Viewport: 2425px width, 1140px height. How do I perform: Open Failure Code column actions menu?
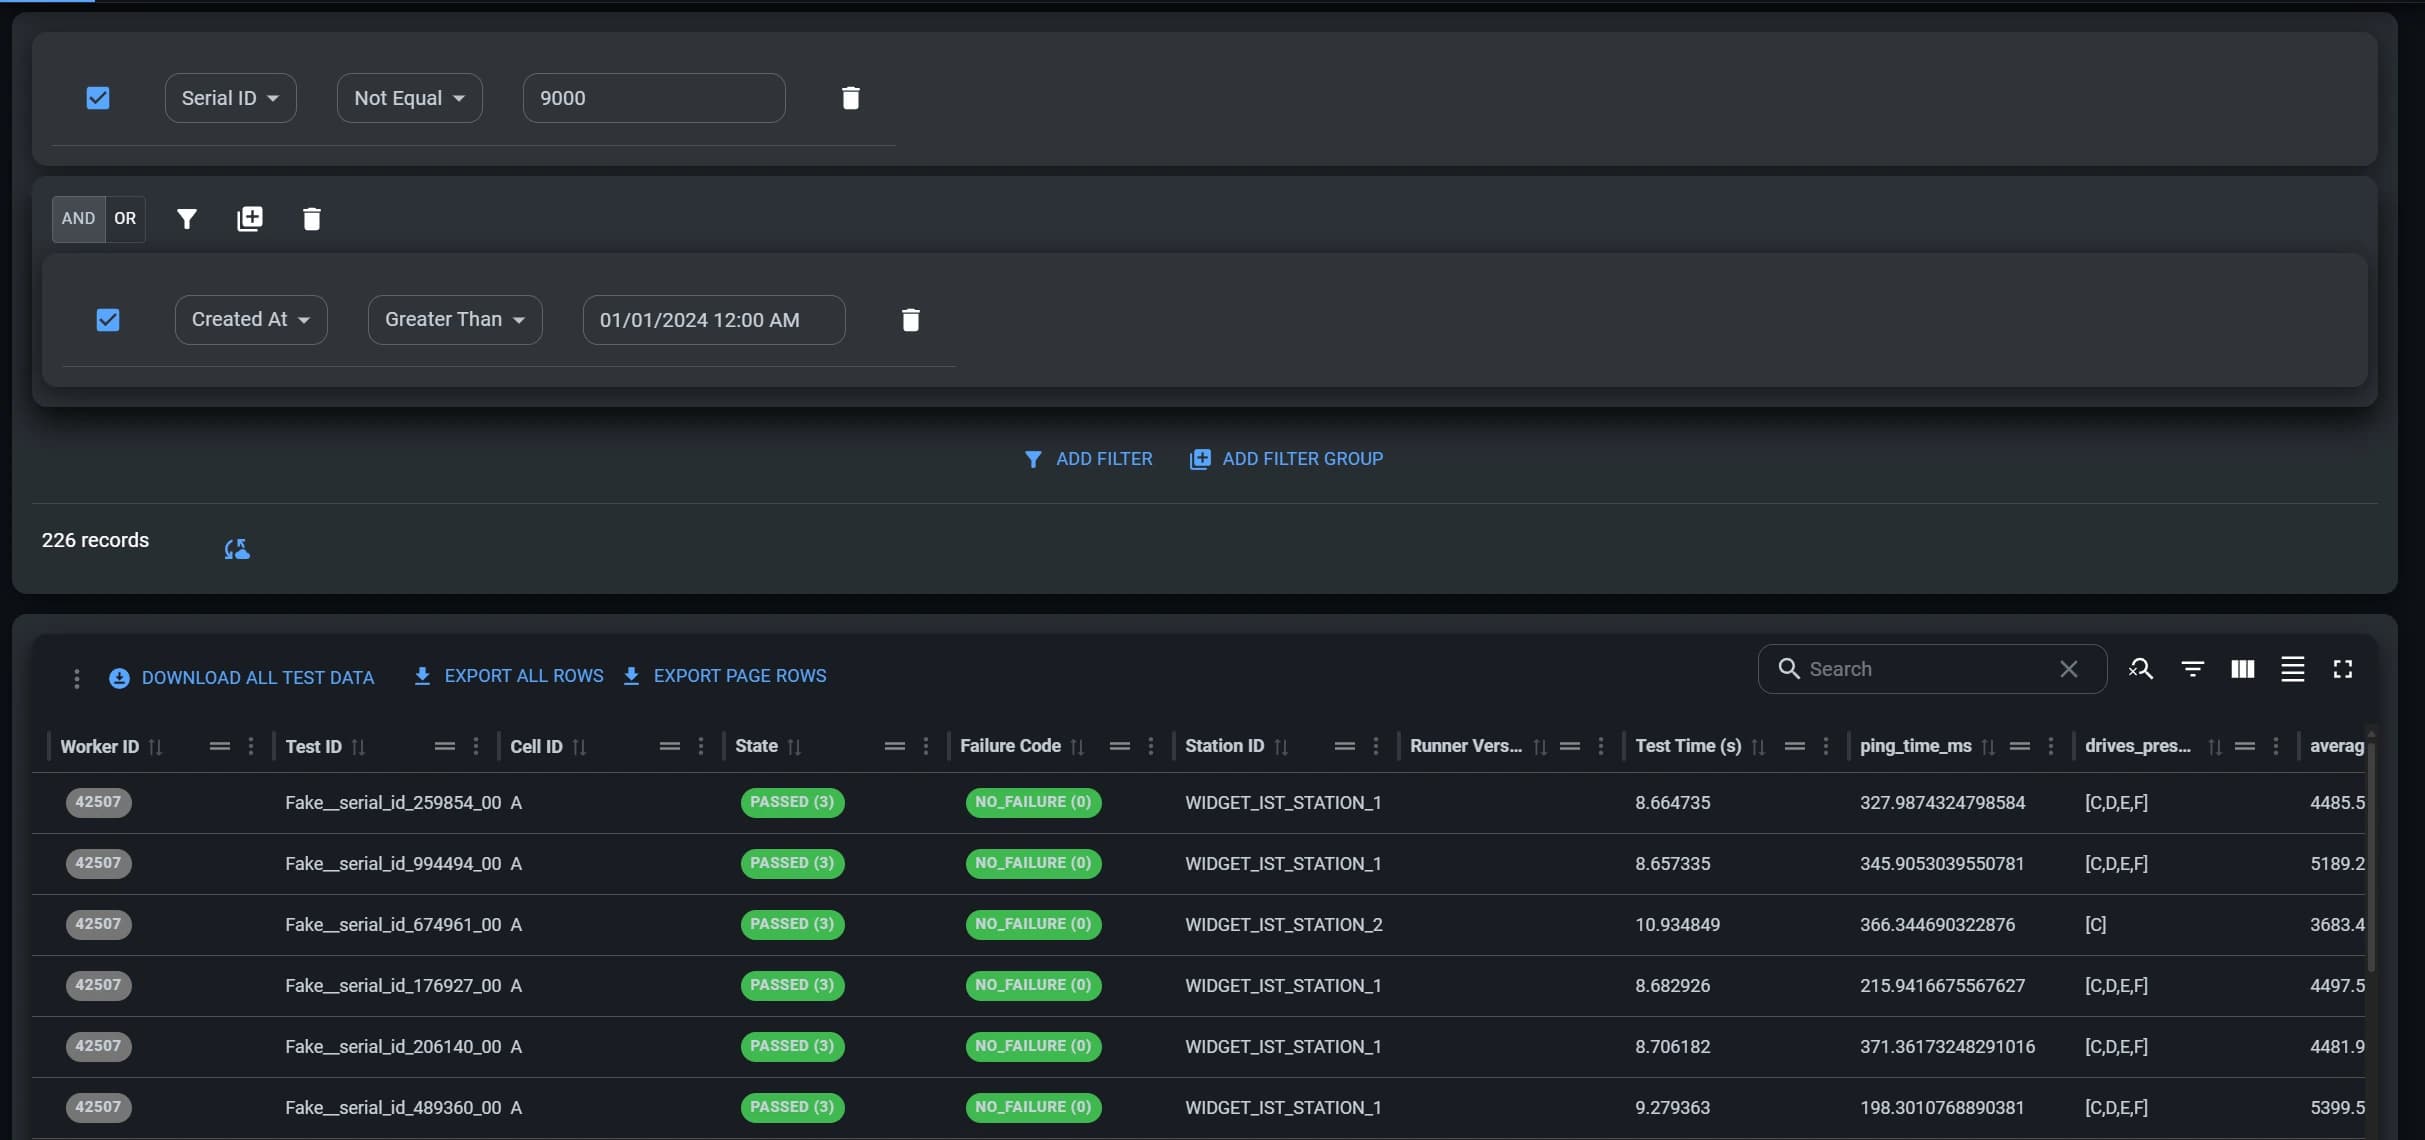[1150, 746]
